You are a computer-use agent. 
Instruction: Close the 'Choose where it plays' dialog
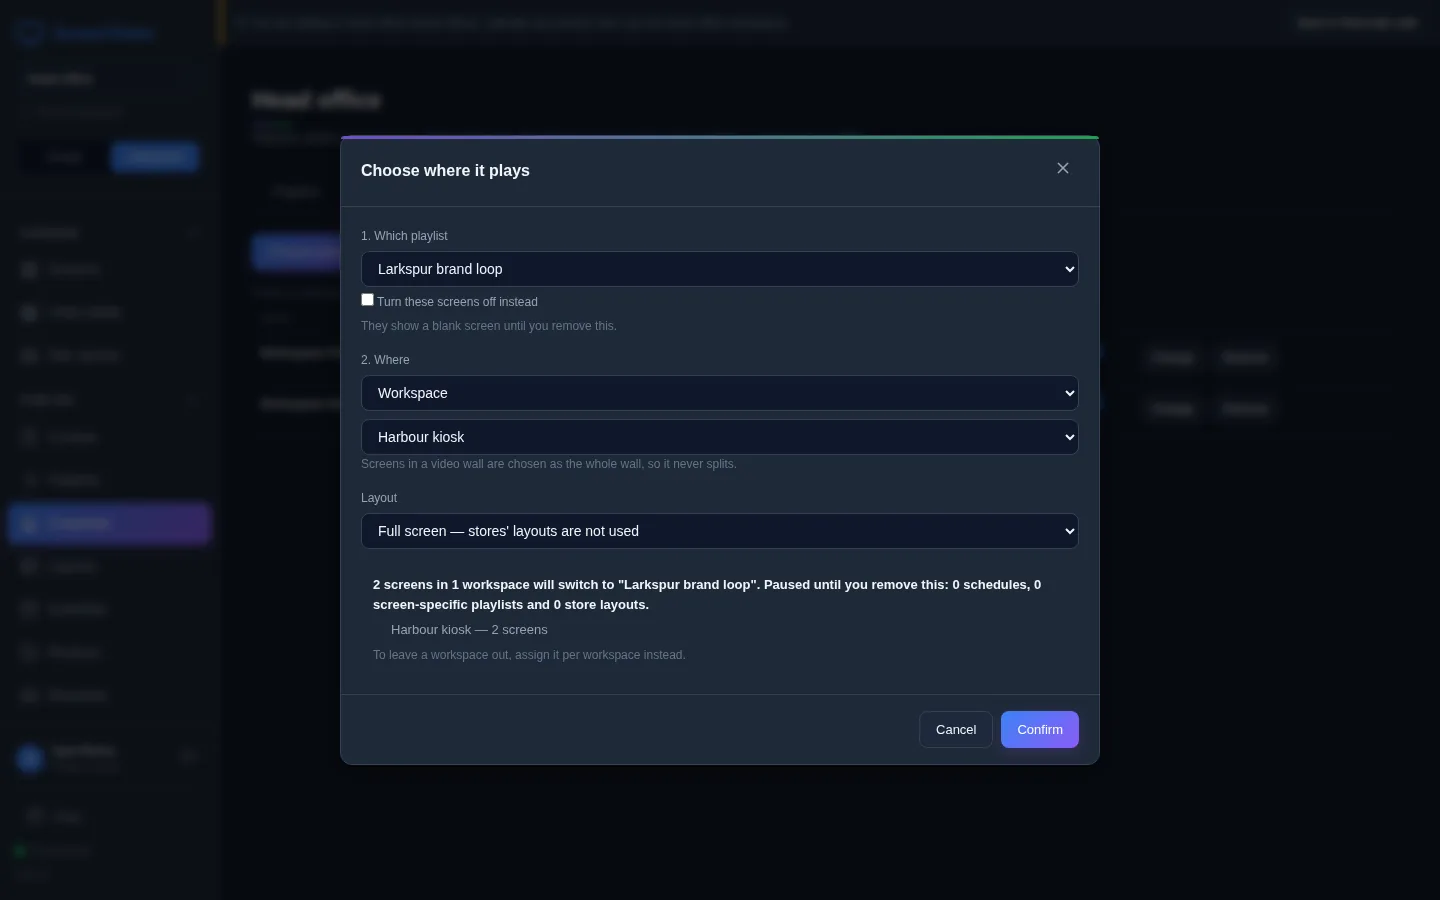[x=1063, y=168]
